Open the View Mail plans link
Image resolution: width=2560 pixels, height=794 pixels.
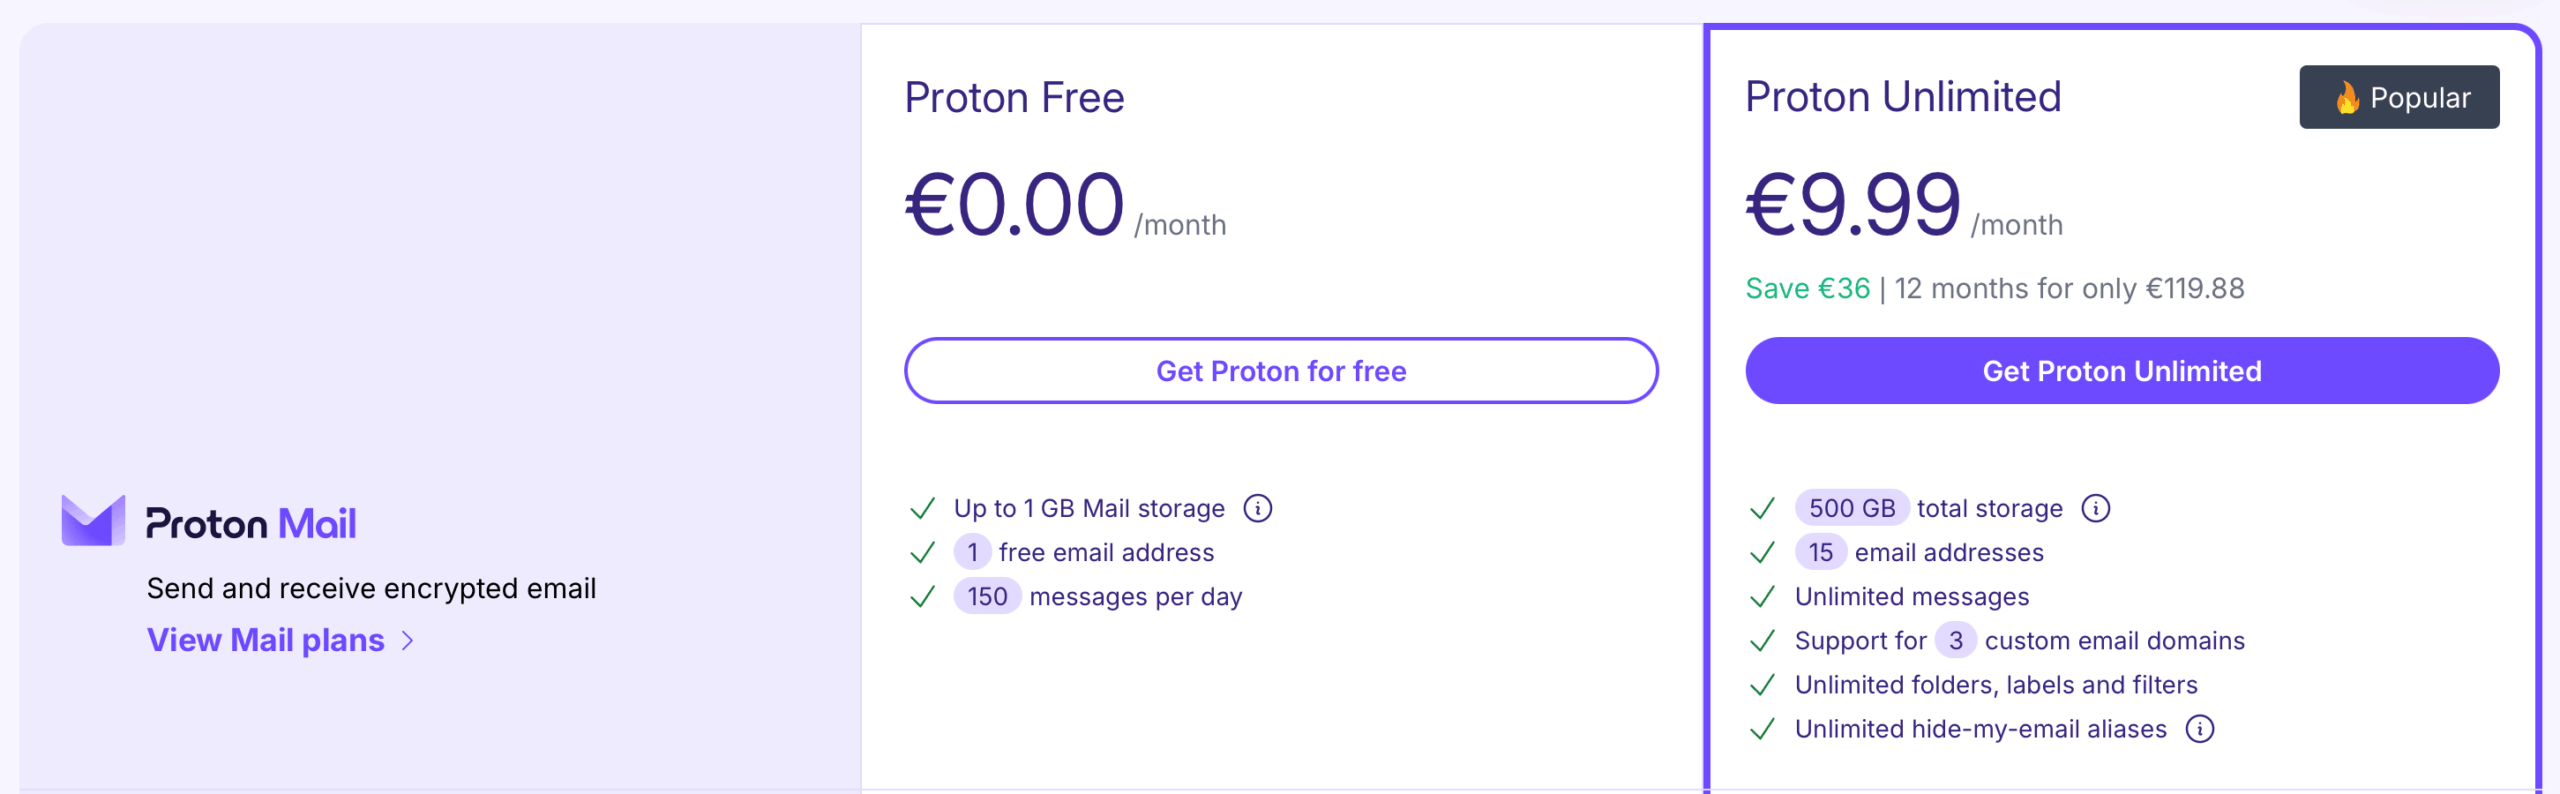(264, 641)
